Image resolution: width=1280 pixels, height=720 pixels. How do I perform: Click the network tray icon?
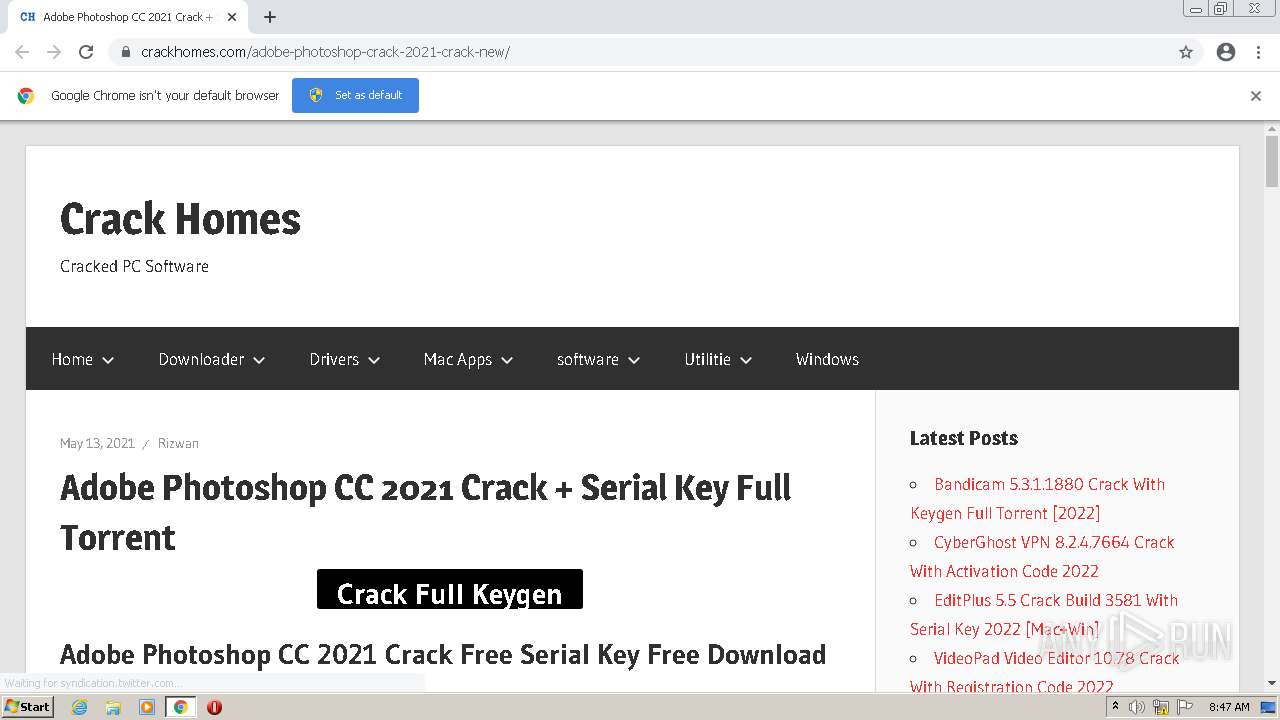(x=1161, y=707)
